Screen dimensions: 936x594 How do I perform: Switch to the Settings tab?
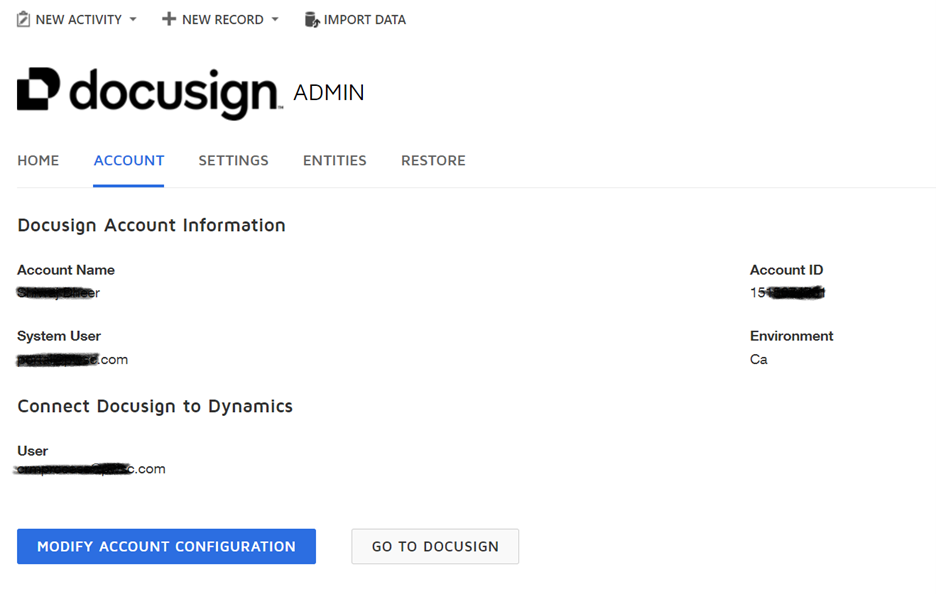click(233, 160)
